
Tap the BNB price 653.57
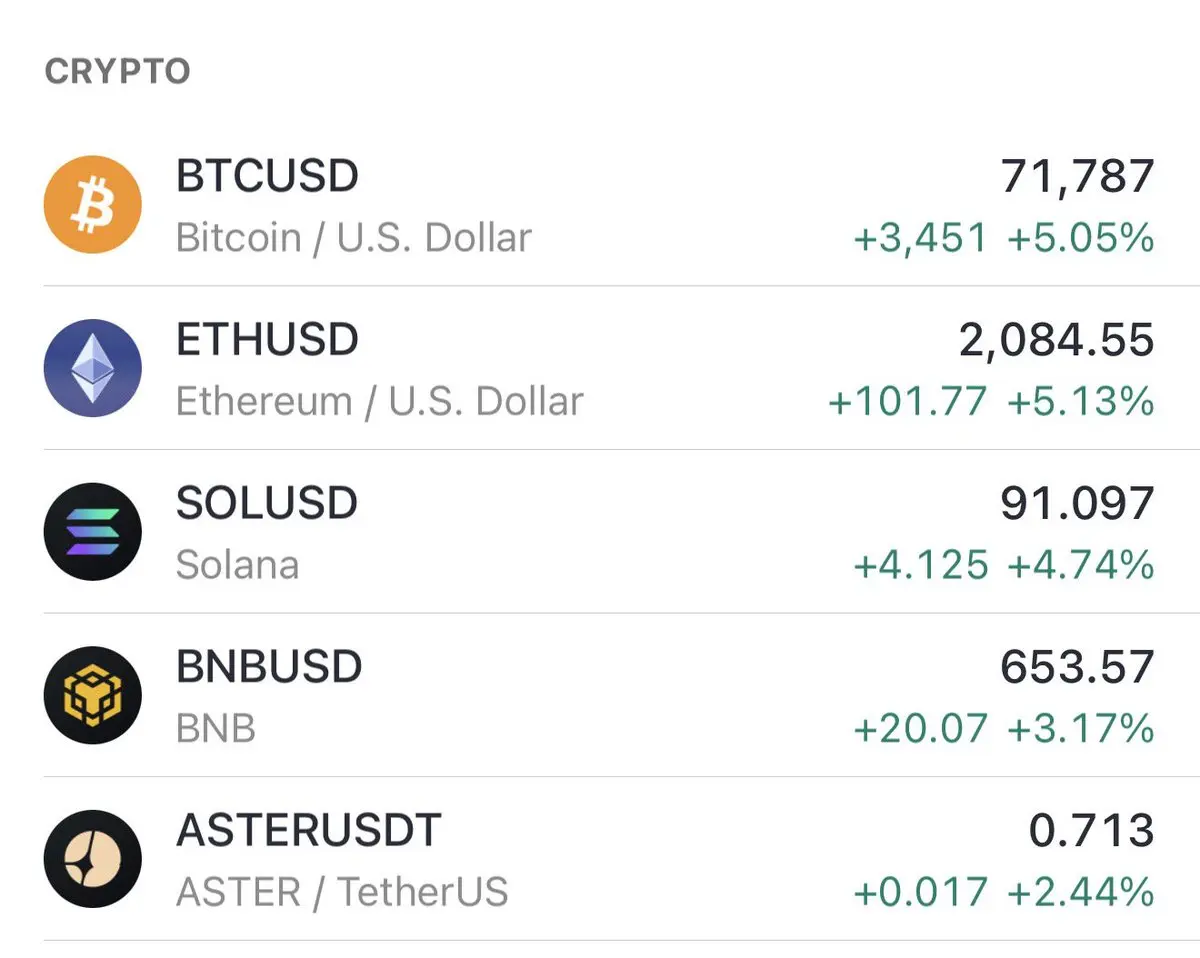[1077, 667]
